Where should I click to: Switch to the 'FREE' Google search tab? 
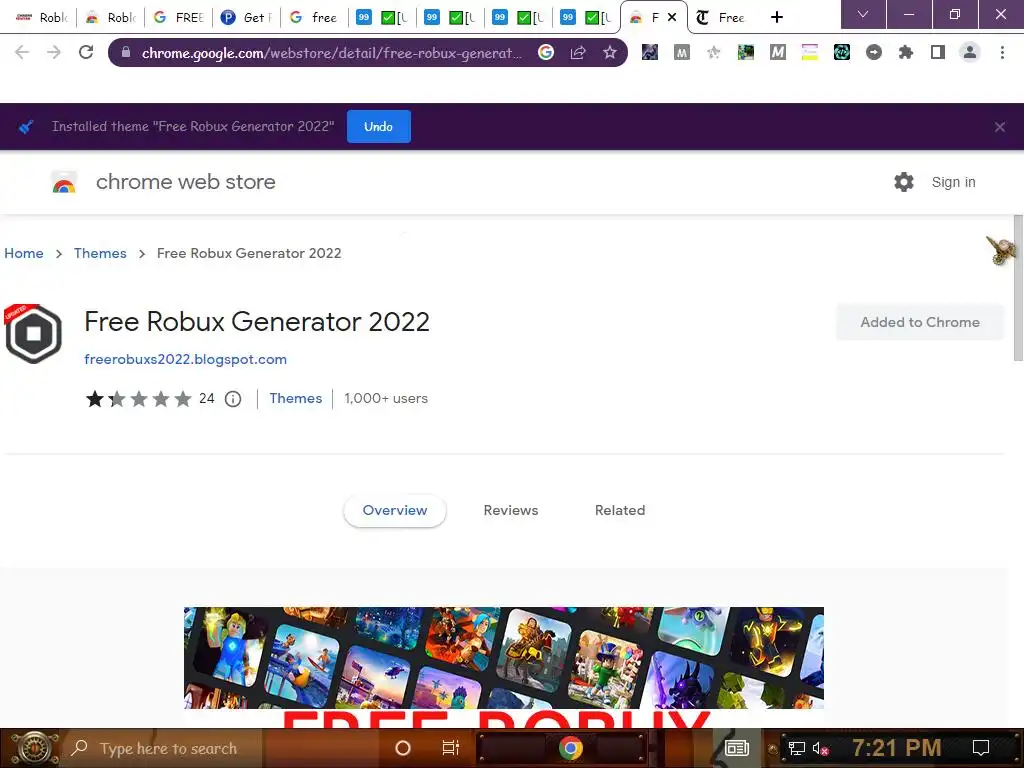178,17
